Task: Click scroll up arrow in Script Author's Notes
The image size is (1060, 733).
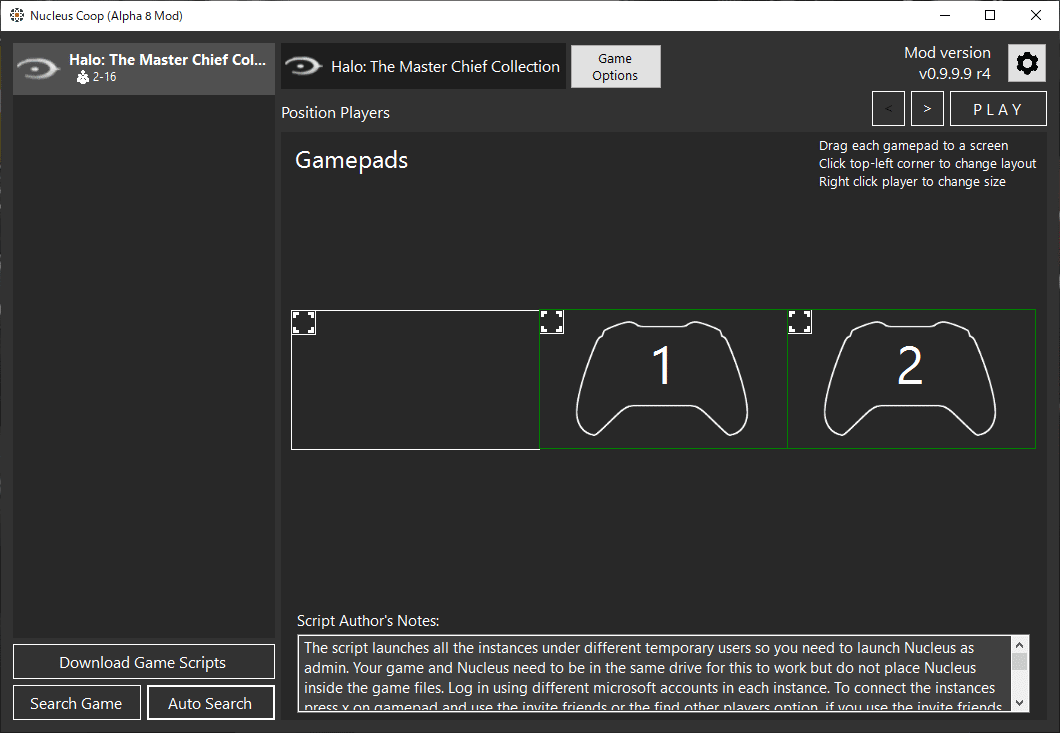Action: (1019, 645)
